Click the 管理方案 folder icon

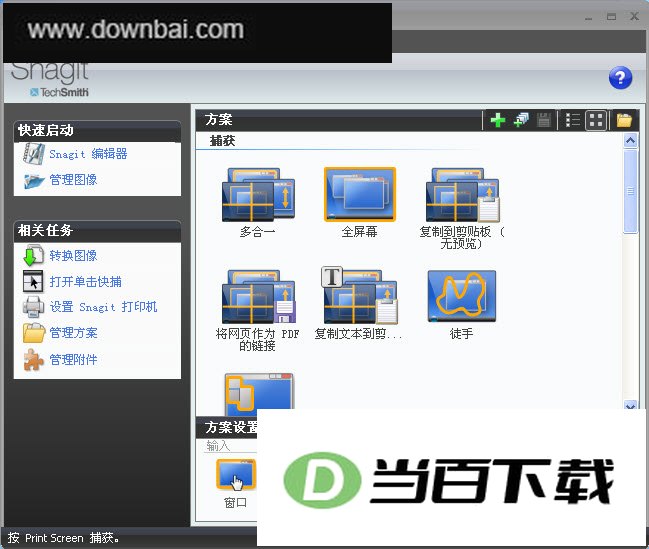[34, 333]
